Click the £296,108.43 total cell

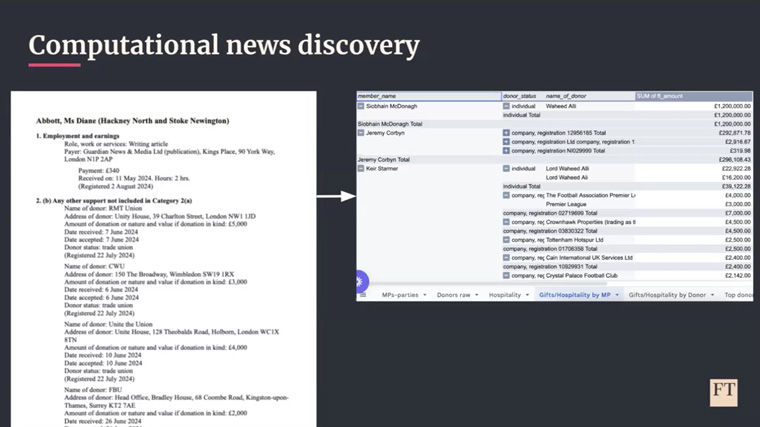pyautogui.click(x=735, y=159)
